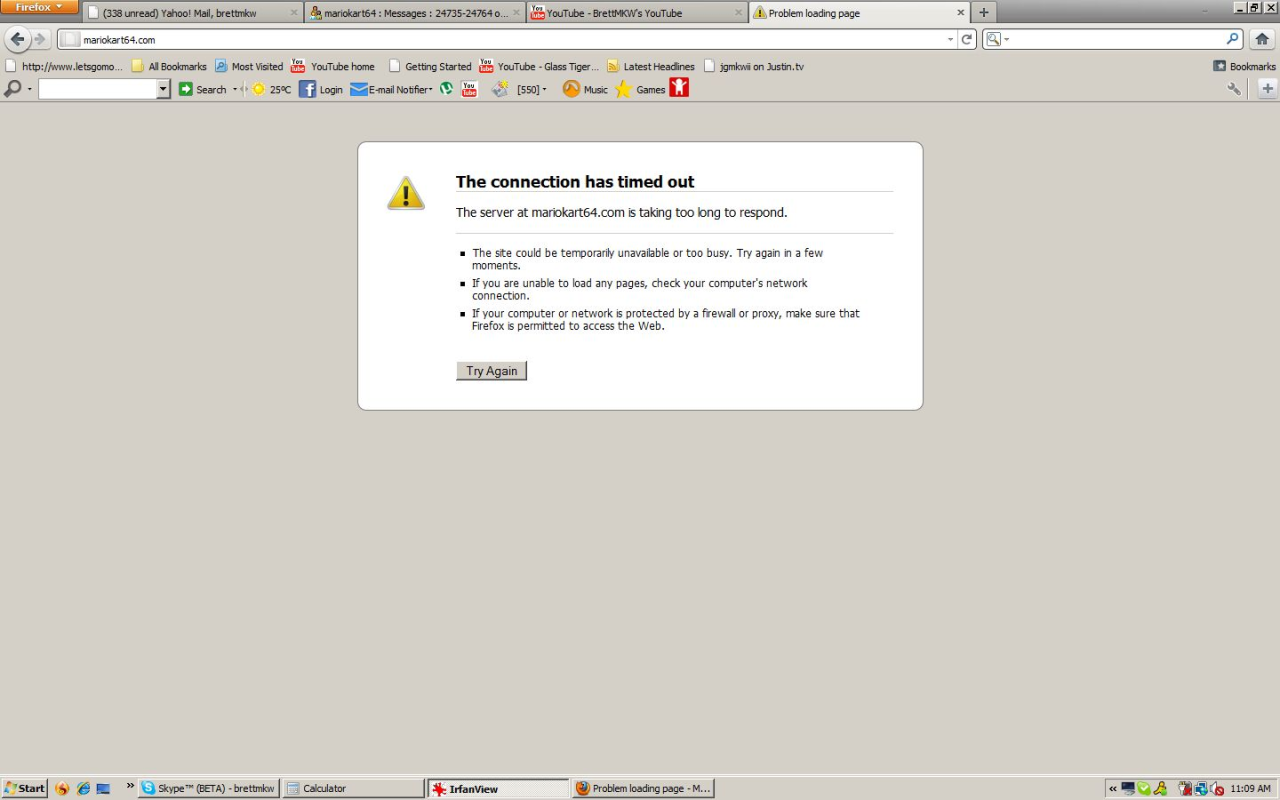
Task: Open the Most Visited bookmarks folder
Action: coord(249,66)
